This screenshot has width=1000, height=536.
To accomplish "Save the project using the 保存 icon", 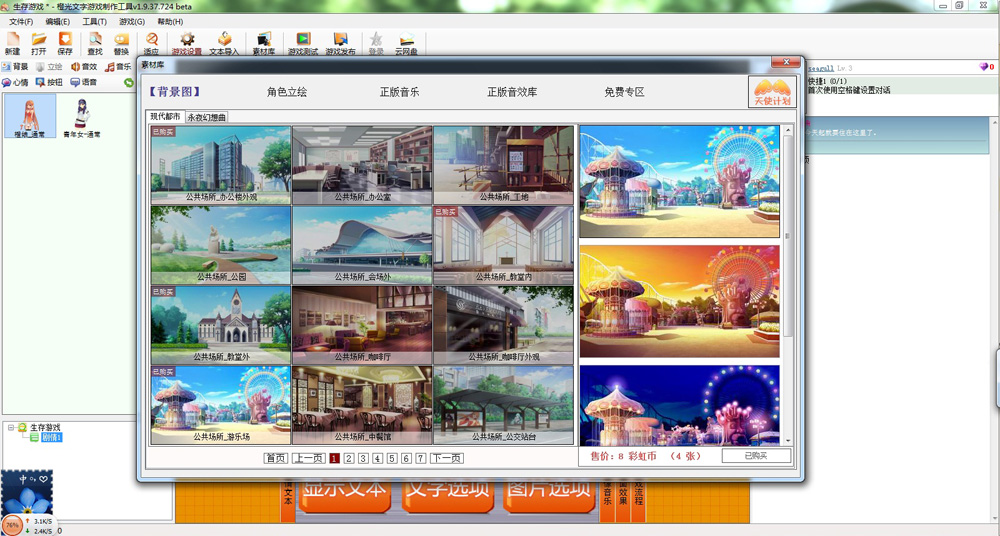I will 65,43.
